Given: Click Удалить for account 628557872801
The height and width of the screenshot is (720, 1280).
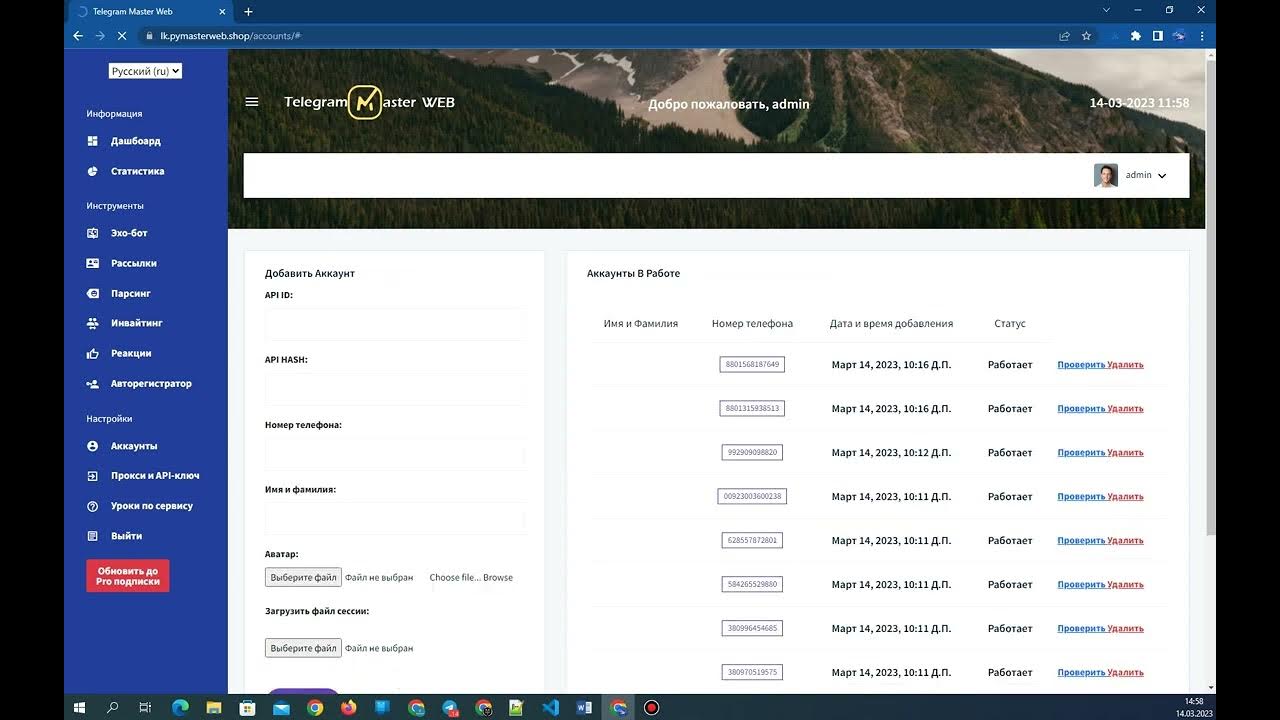Looking at the screenshot, I should (x=1126, y=541).
